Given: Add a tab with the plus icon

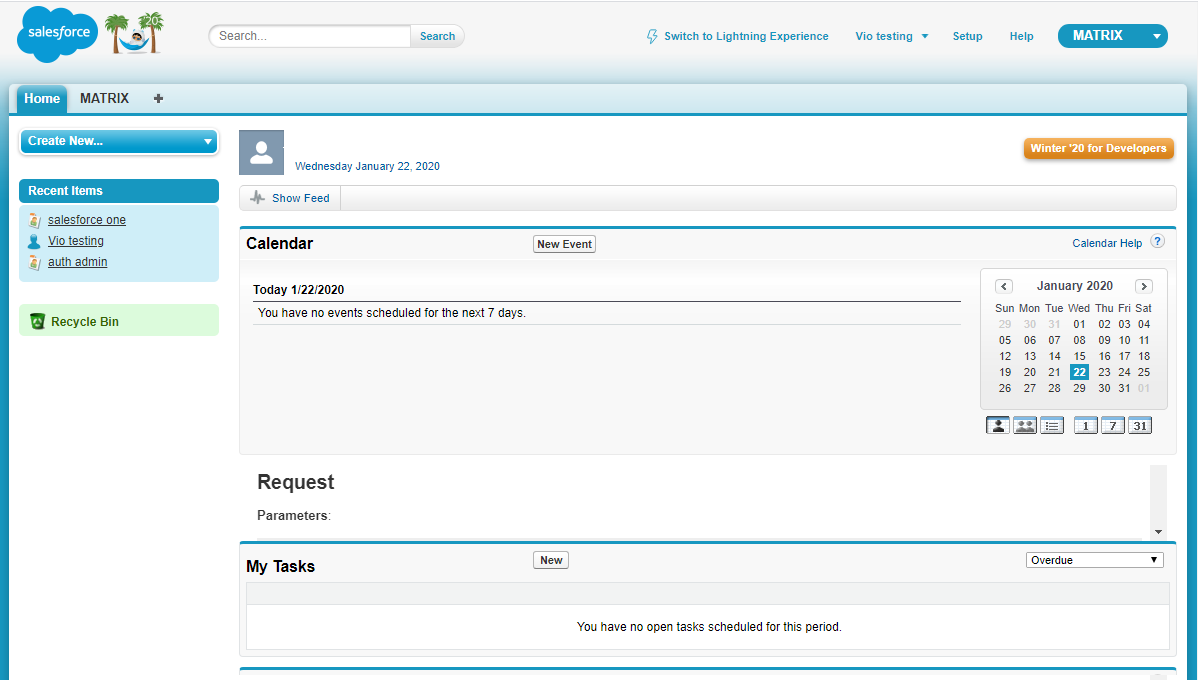Looking at the screenshot, I should 158,99.
